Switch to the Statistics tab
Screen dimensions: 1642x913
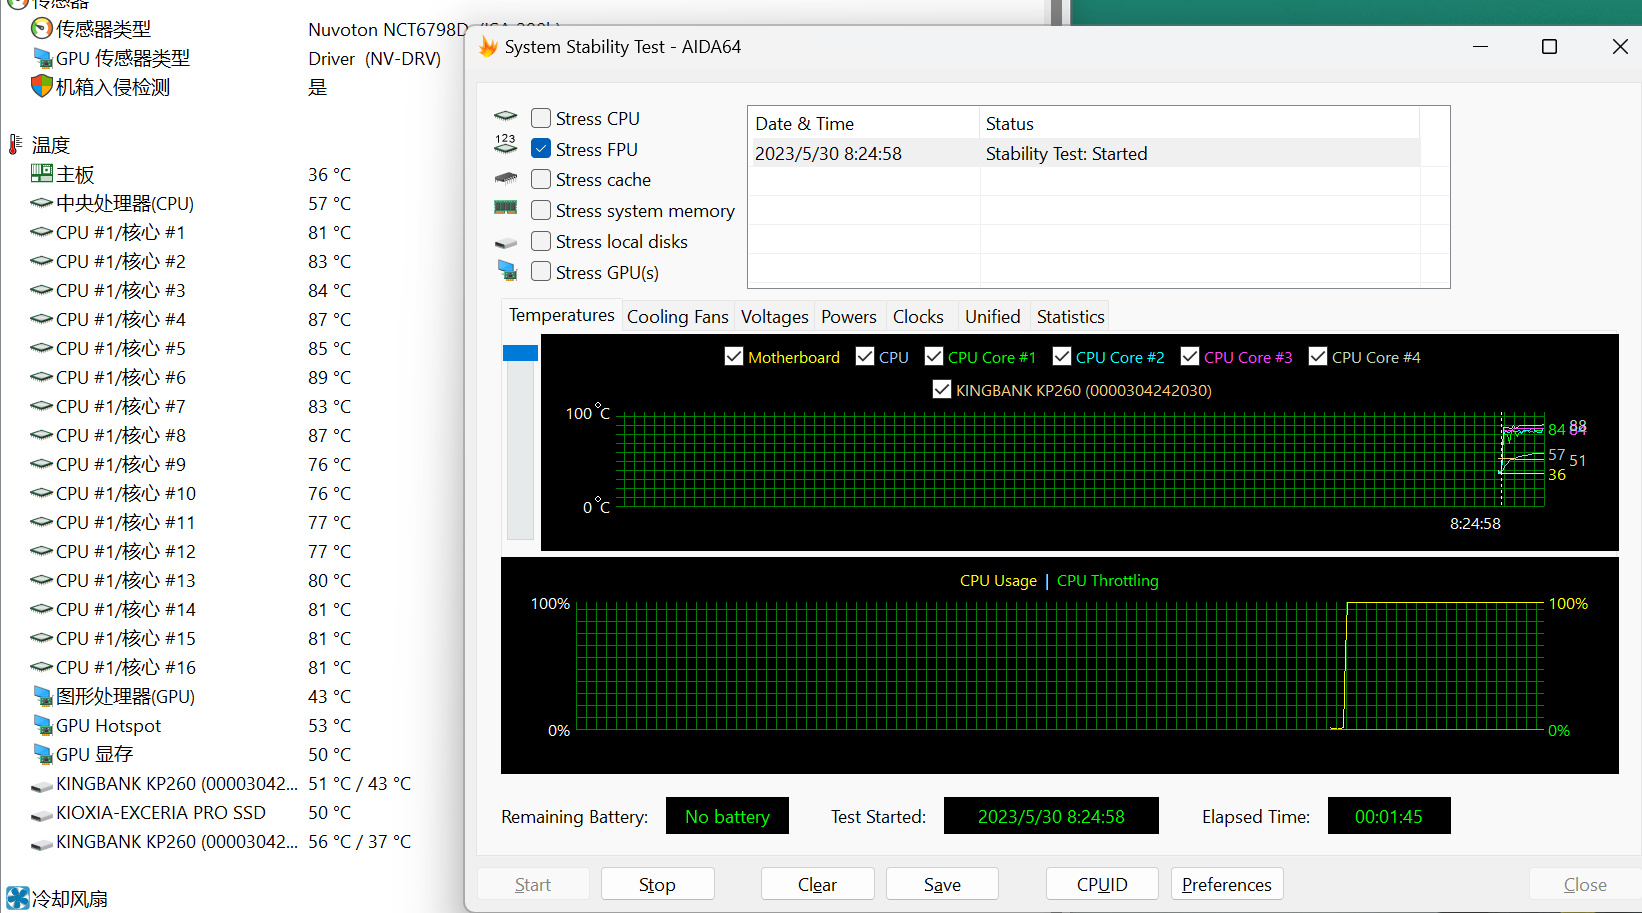click(x=1070, y=317)
